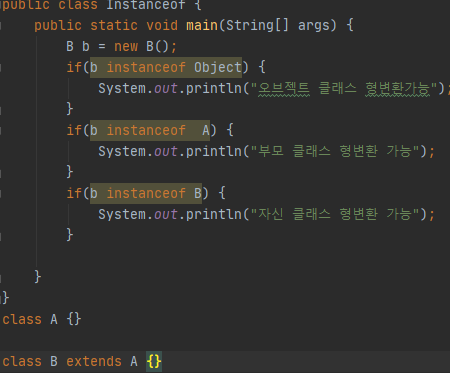Click the empty braces of "class A {}"
Viewport: 450px width, 373px height.
tap(74, 319)
